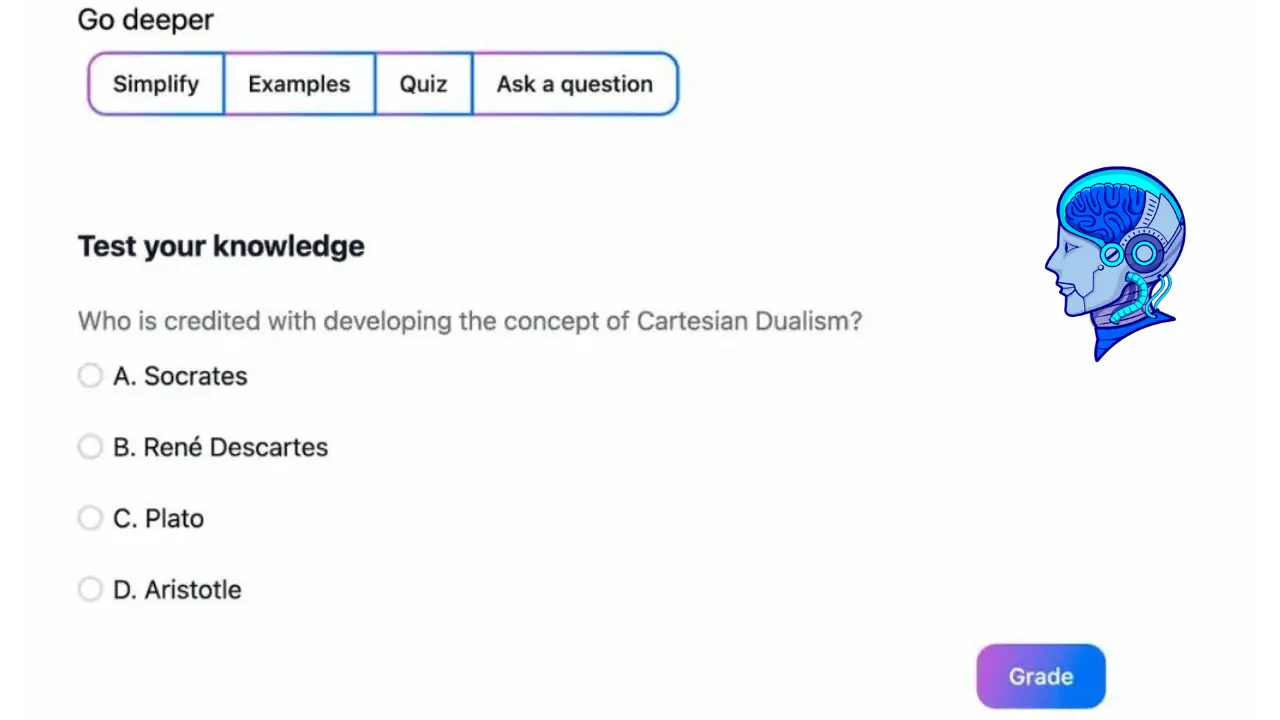Click the robot's round ear piece
The image size is (1280, 720).
(1143, 254)
